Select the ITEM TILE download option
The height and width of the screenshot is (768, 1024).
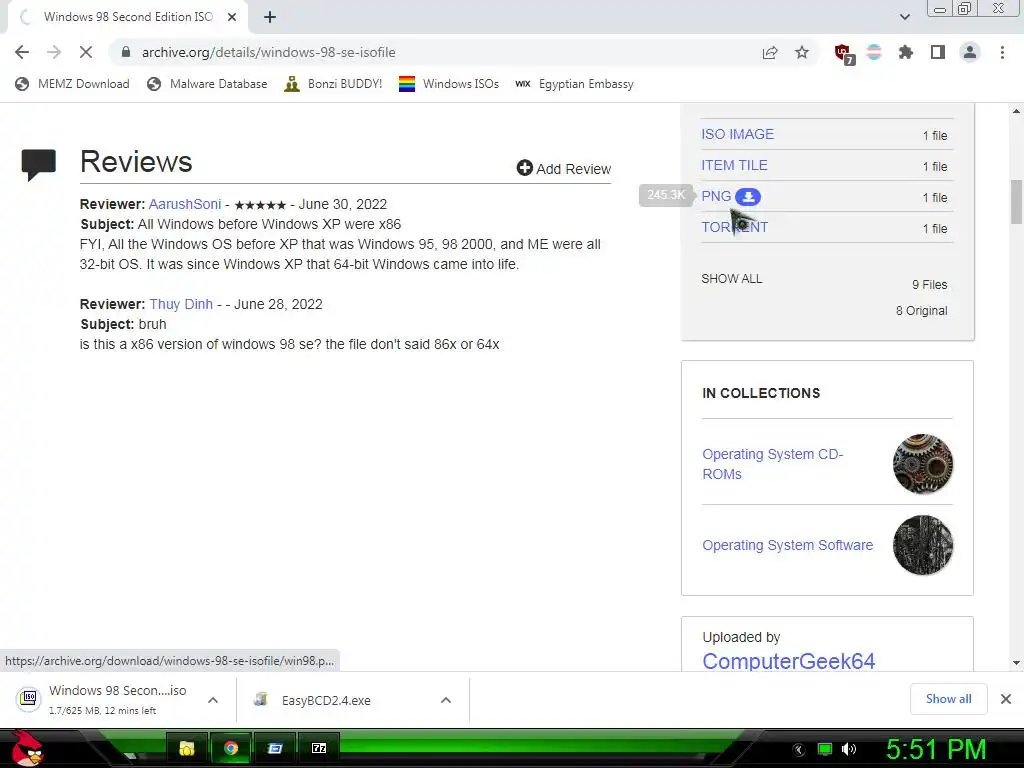pos(734,165)
